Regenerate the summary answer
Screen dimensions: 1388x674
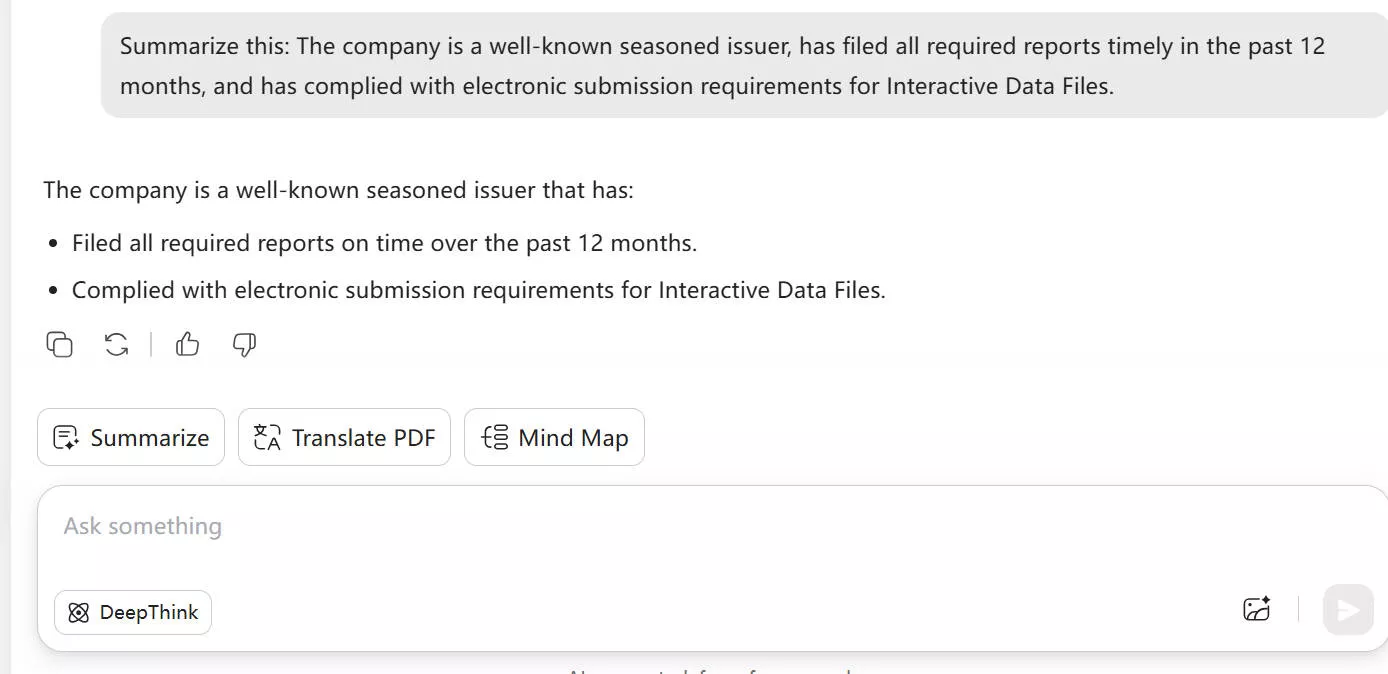click(x=116, y=344)
